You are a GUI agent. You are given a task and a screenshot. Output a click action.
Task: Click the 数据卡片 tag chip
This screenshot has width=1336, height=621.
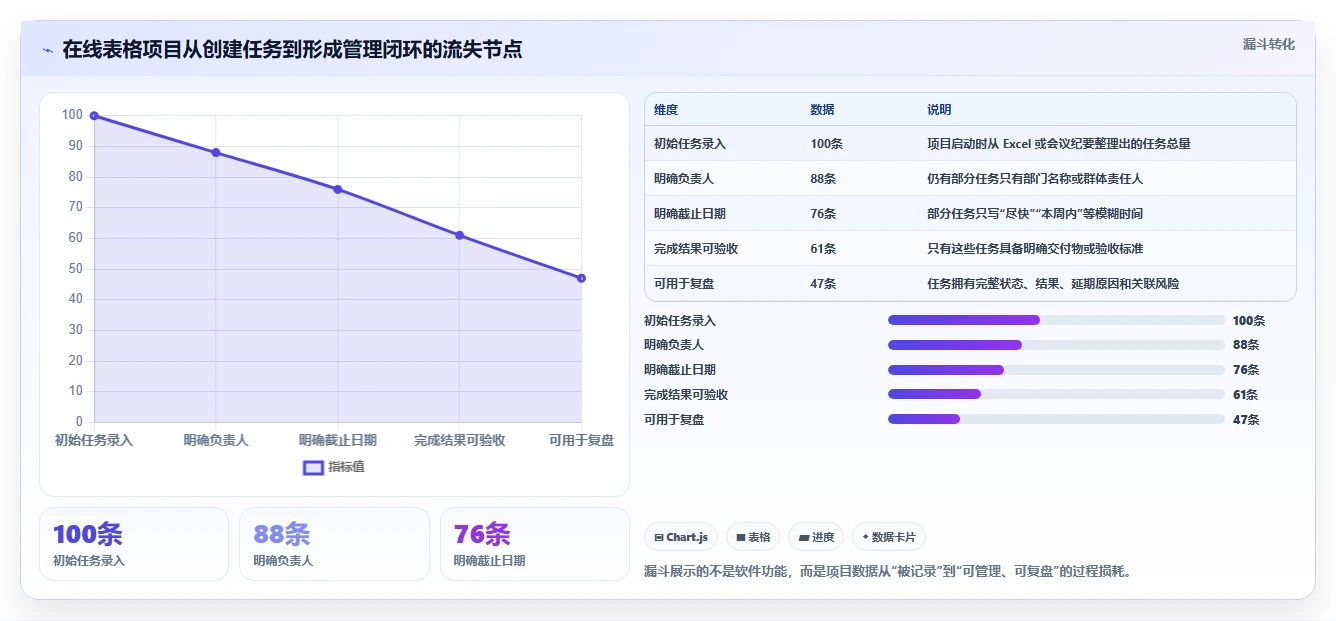coord(889,537)
